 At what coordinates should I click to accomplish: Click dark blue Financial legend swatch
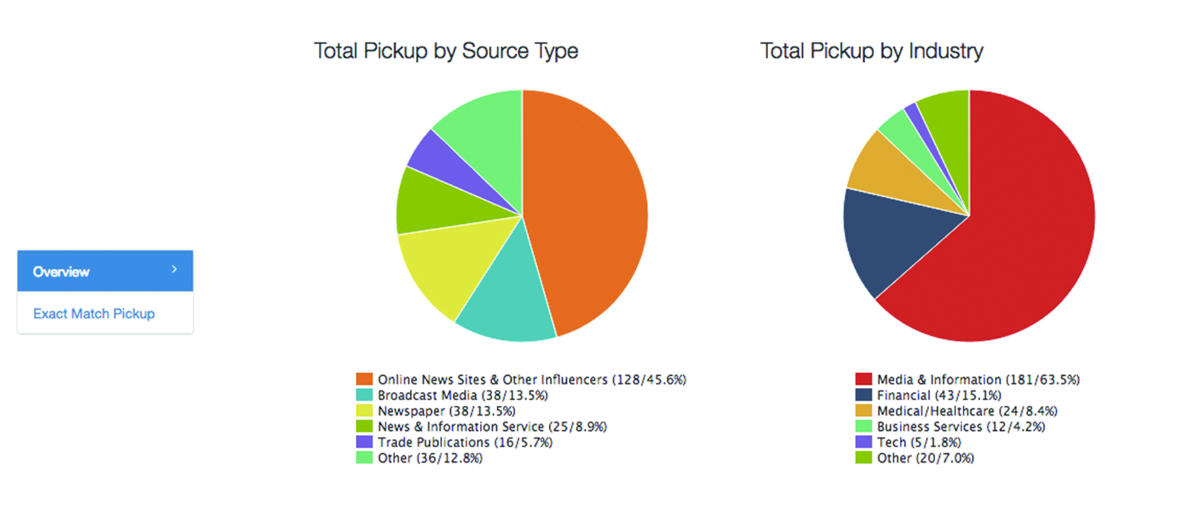point(863,396)
